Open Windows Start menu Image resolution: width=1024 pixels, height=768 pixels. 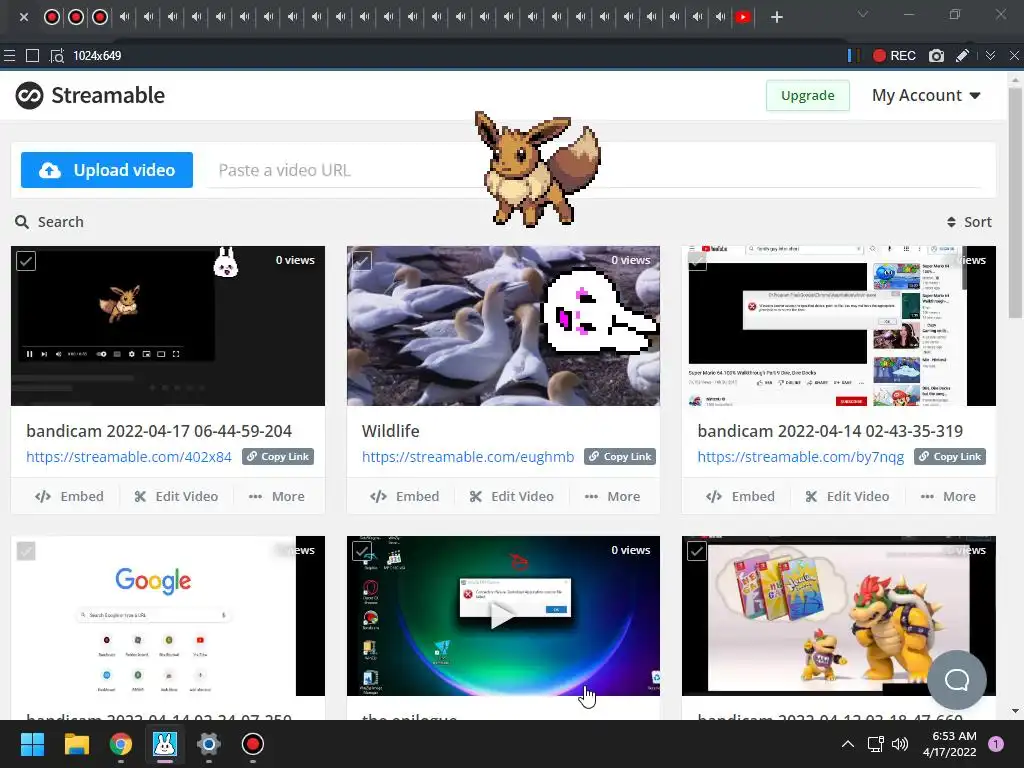[32, 744]
